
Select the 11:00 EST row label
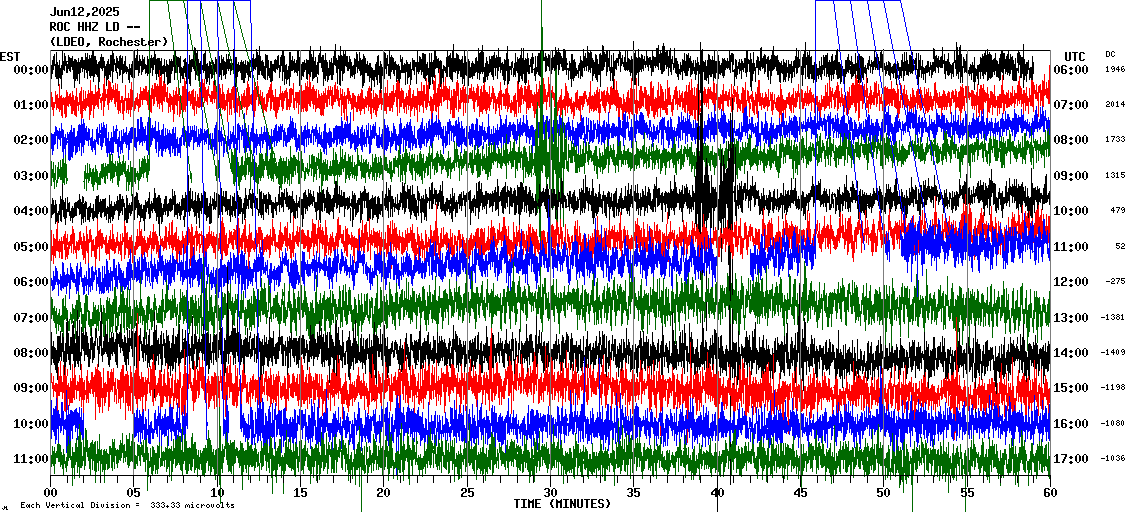[x=32, y=459]
